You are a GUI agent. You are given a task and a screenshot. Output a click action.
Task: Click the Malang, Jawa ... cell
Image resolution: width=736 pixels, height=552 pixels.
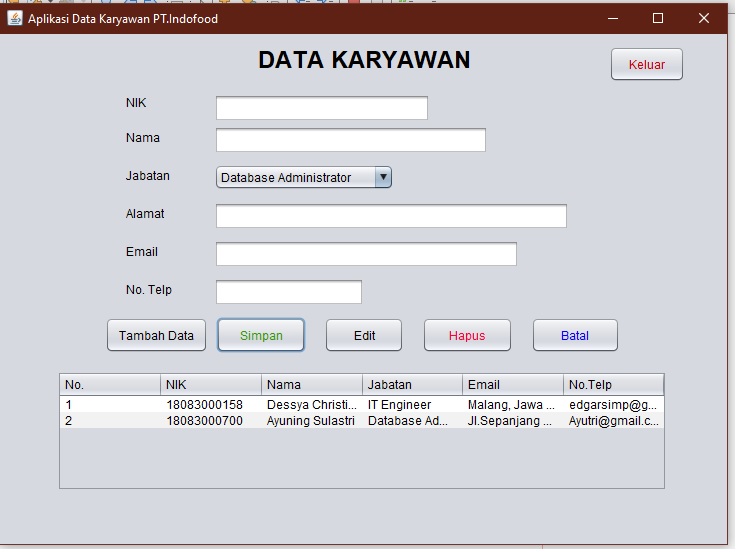pos(513,405)
